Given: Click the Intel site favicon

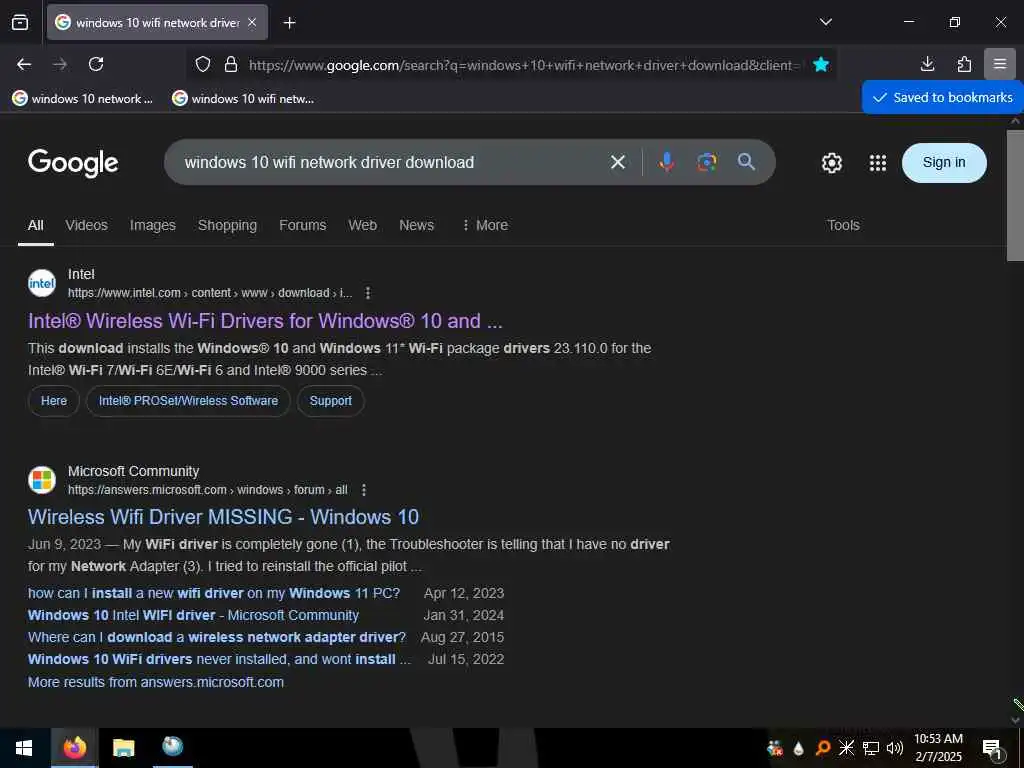Looking at the screenshot, I should [42, 283].
